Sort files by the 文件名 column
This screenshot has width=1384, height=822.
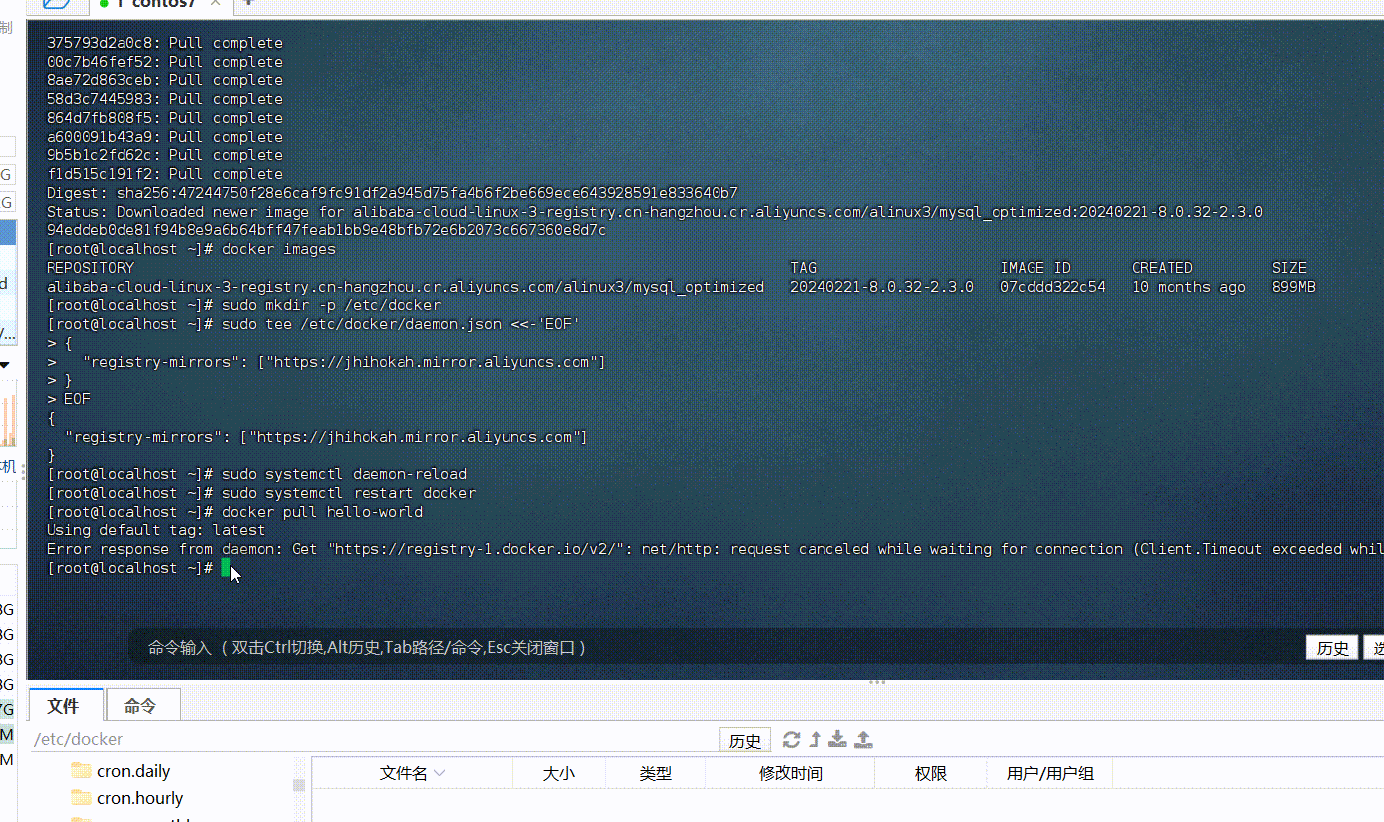412,773
